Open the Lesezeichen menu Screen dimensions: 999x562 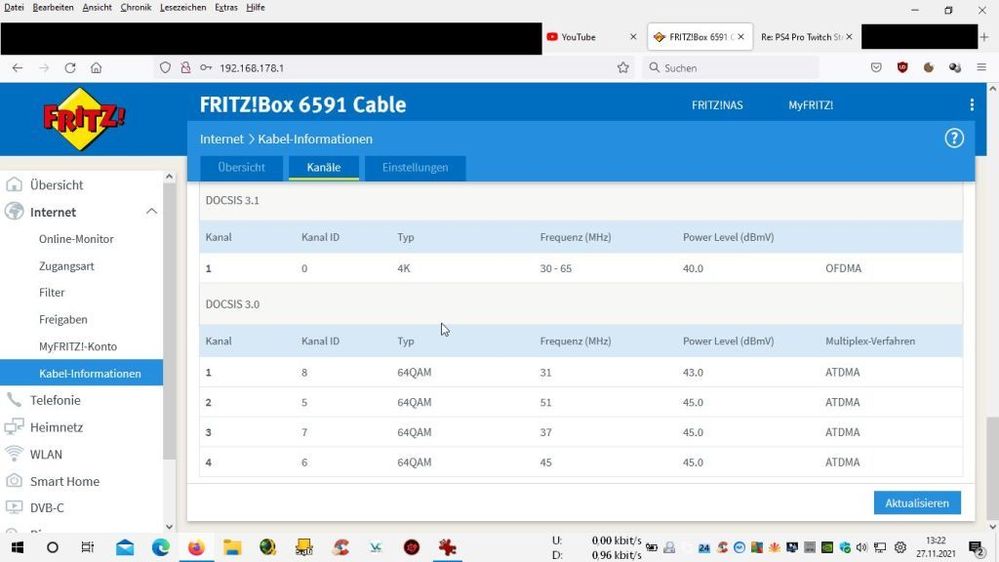(183, 8)
